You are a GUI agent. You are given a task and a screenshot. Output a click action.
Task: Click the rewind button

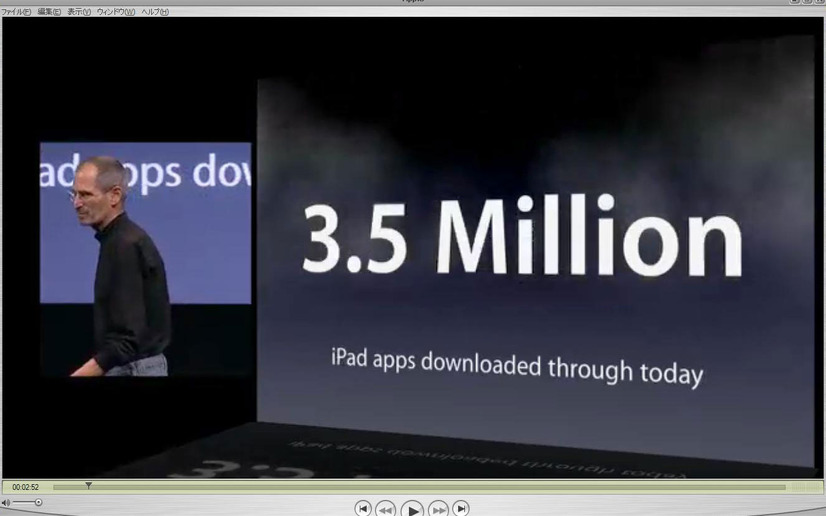[x=385, y=509]
